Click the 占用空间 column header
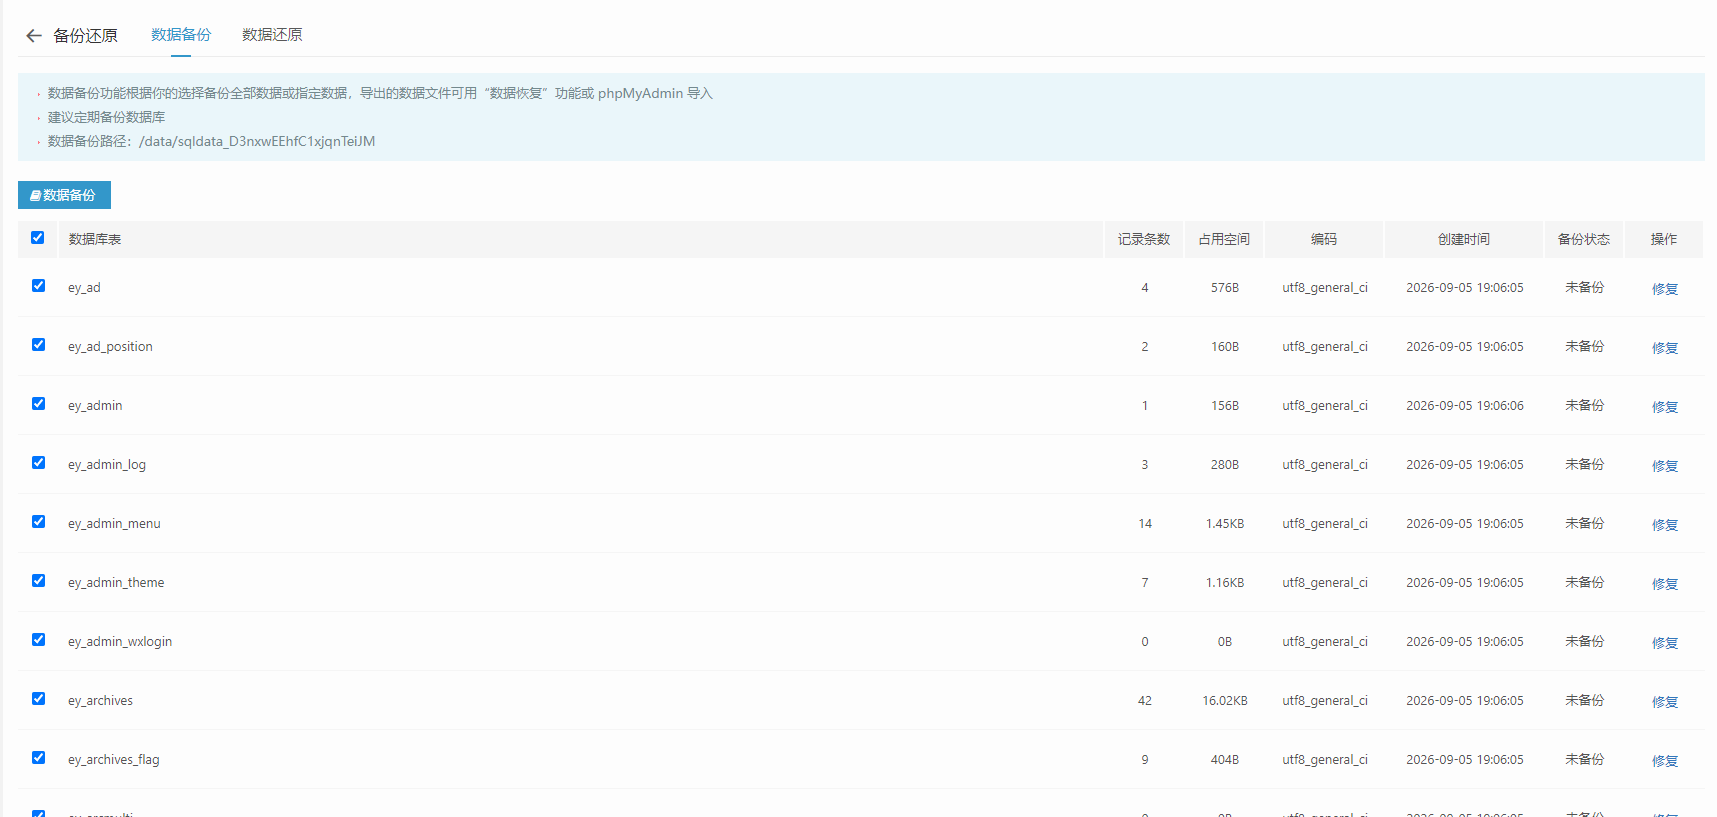Screen dimensions: 1717x817 pyautogui.click(x=1224, y=240)
